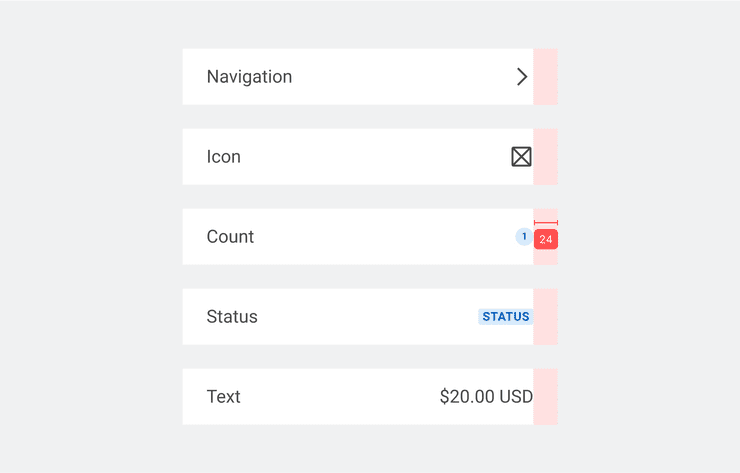Click the $20.00 USD amount
Viewport: 740px width, 473px height.
pyautogui.click(x=486, y=397)
